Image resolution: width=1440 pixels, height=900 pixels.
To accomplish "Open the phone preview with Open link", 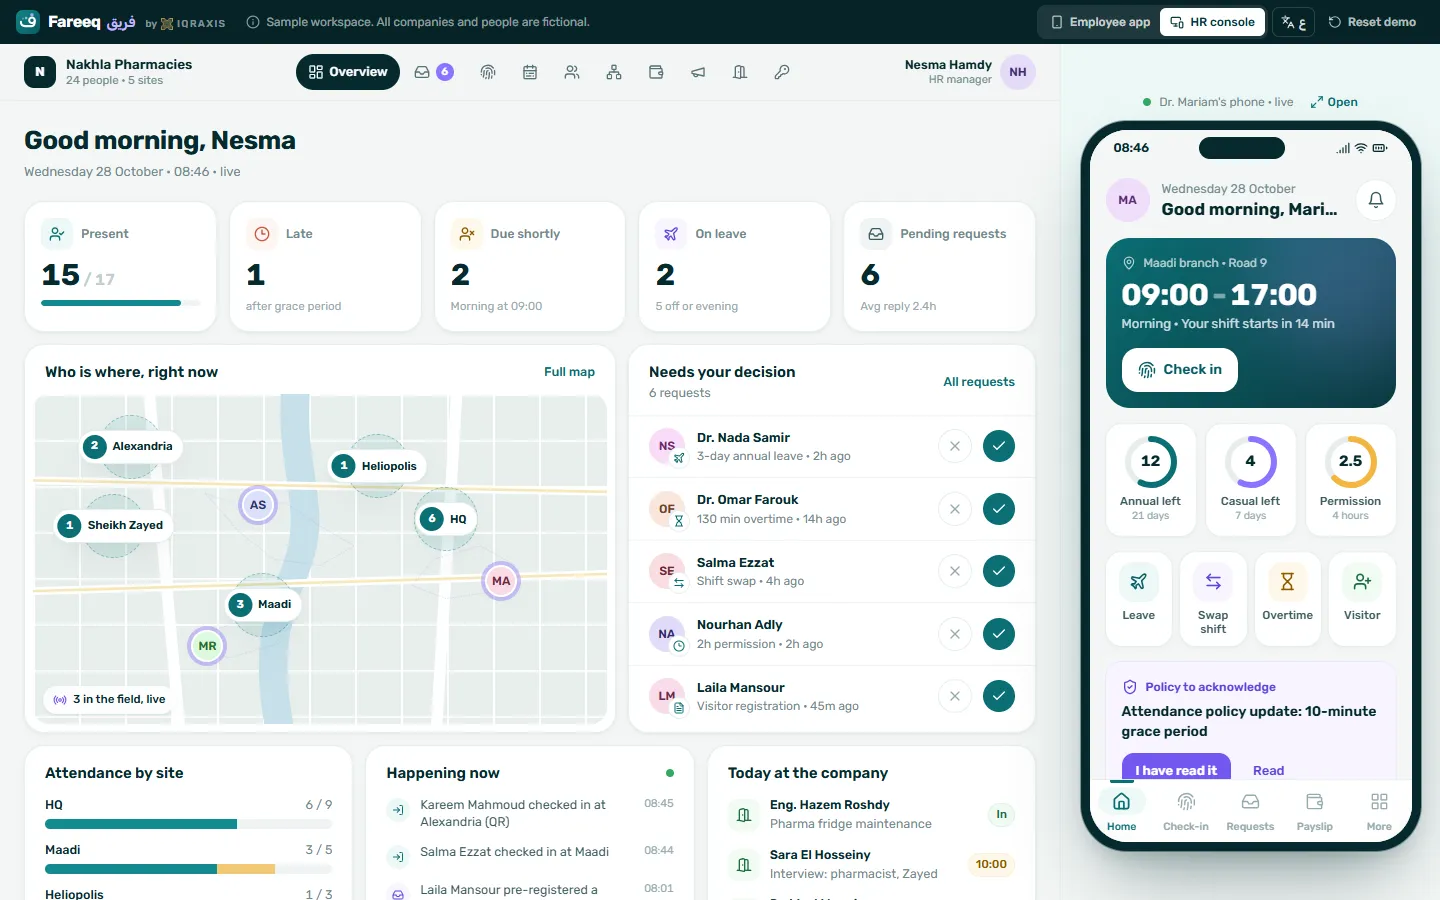I will click(x=1334, y=102).
